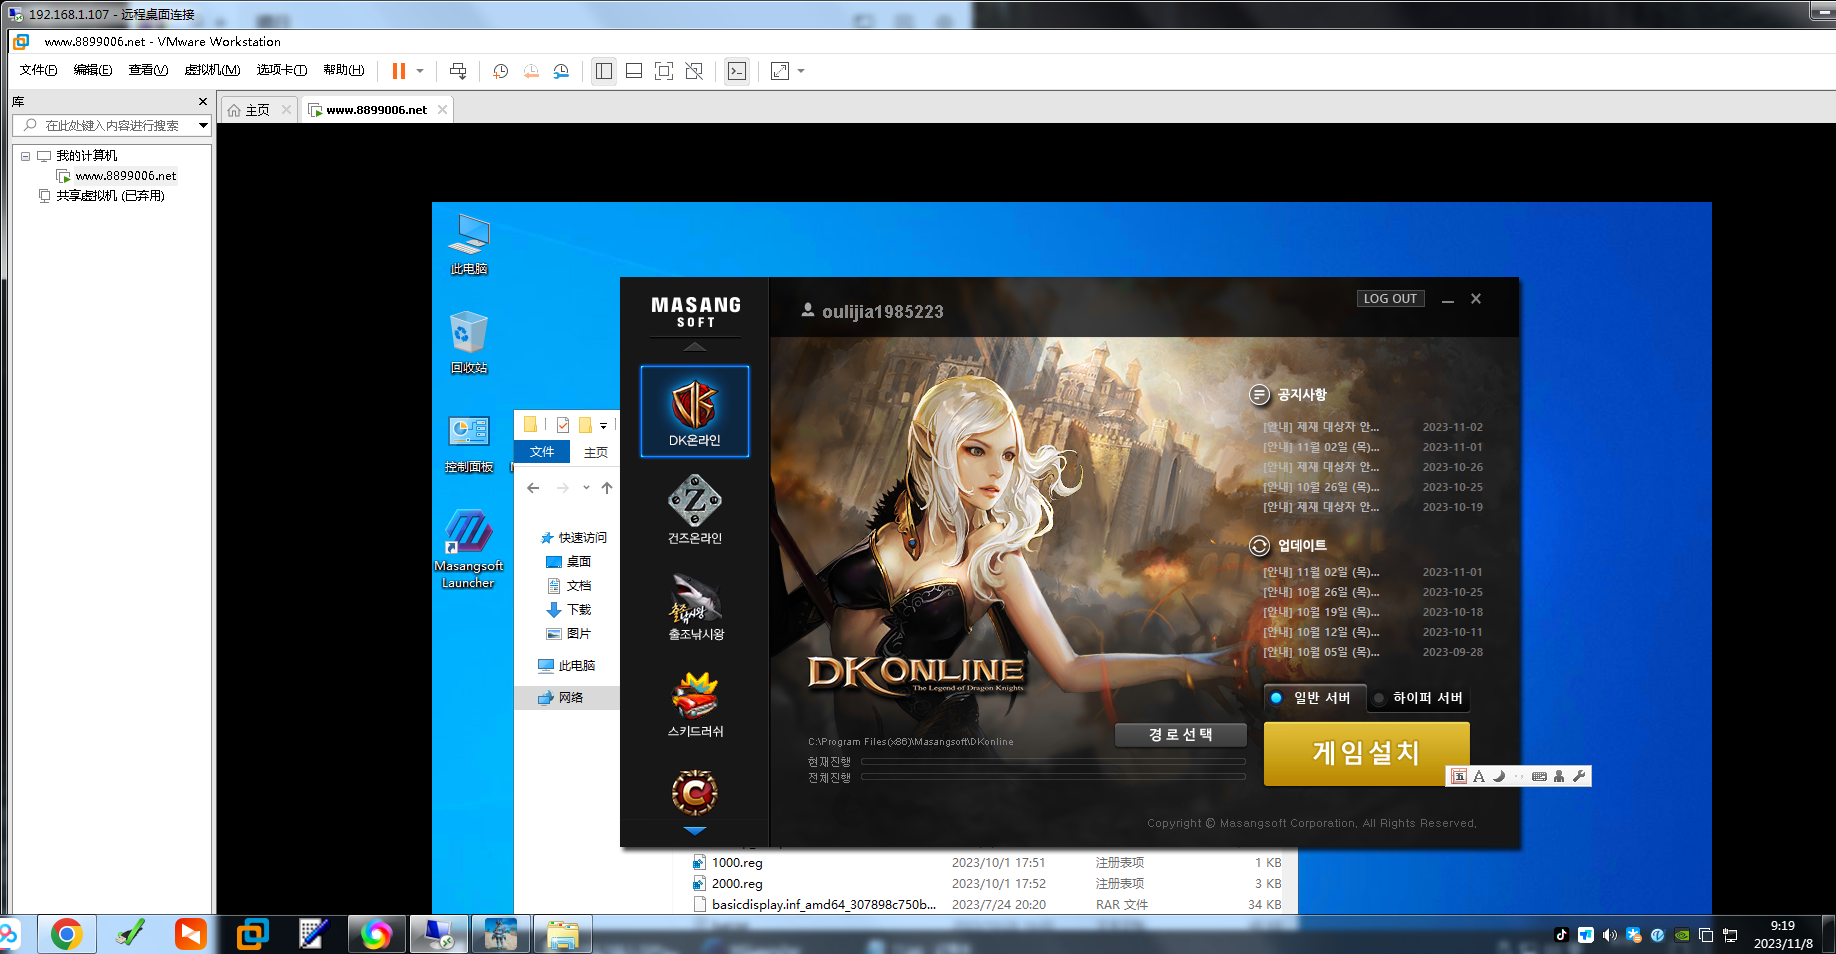Open the snapshot manager icon
1836x954 pixels.
561,71
